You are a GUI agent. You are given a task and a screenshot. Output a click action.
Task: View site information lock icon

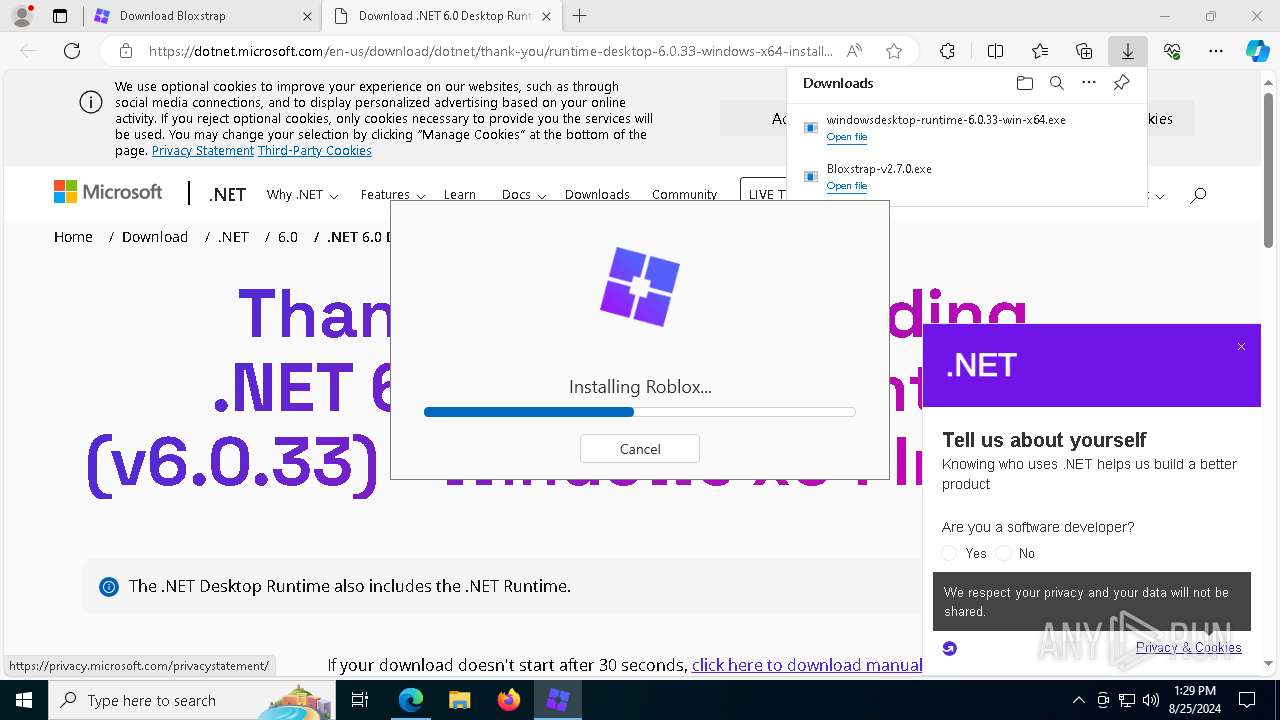click(126, 51)
